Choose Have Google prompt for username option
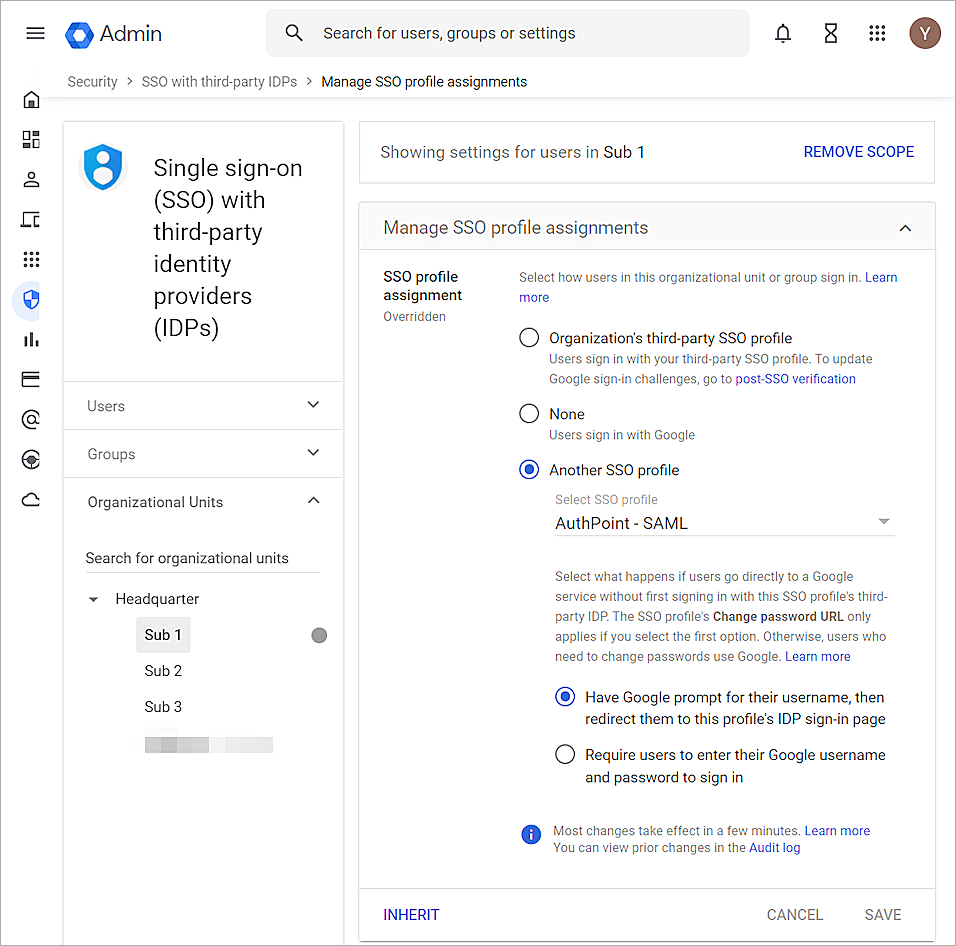The width and height of the screenshot is (956, 946). tap(565, 697)
